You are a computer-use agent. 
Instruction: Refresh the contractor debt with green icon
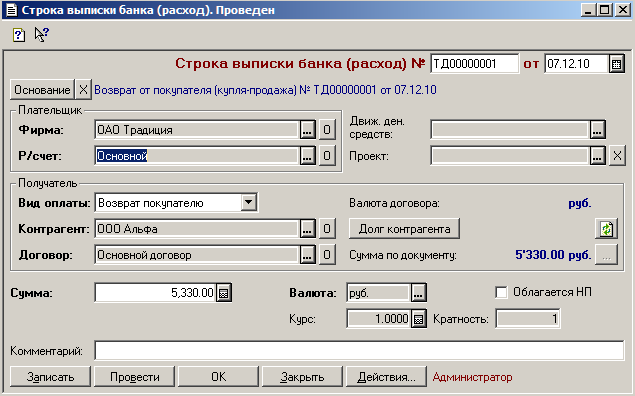pos(606,229)
